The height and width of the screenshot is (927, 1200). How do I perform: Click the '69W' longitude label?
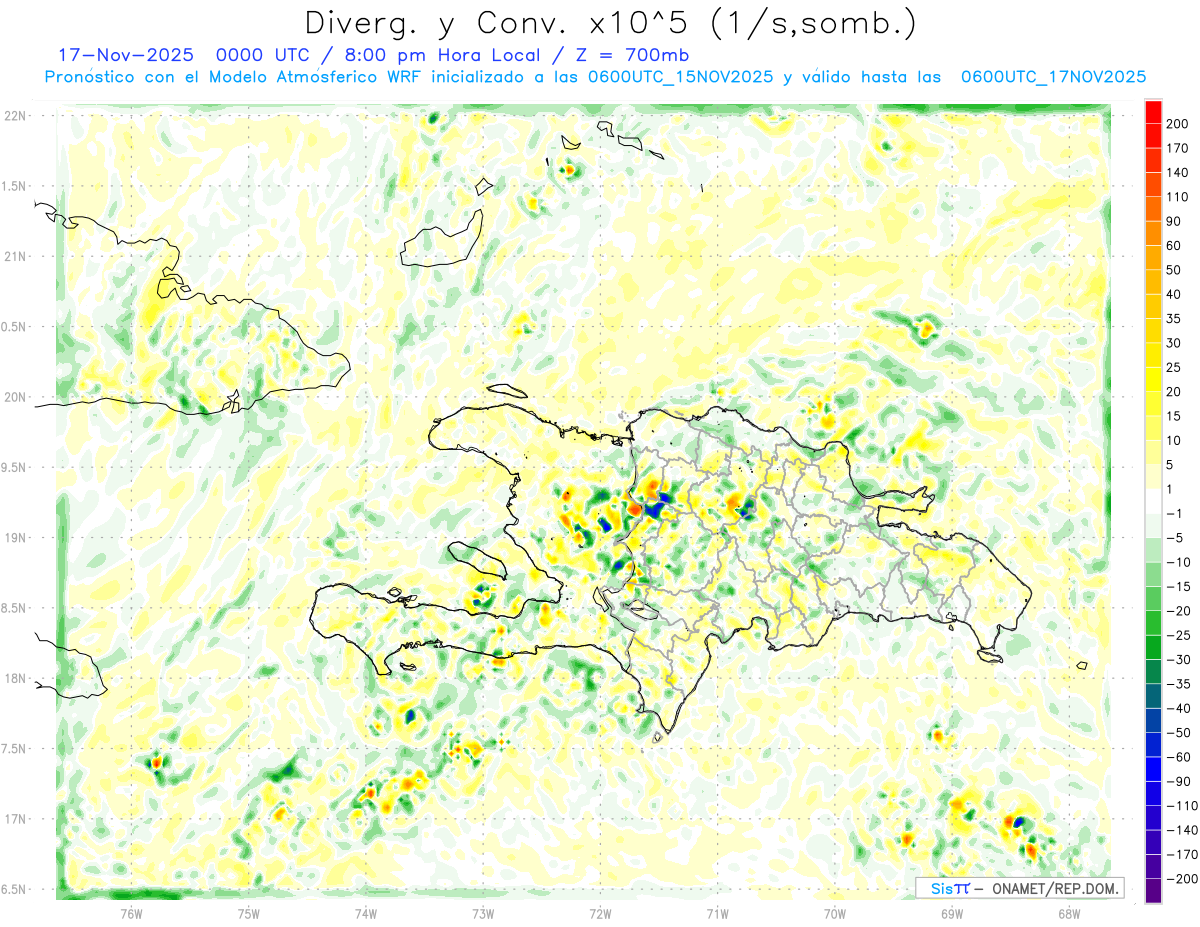952,913
